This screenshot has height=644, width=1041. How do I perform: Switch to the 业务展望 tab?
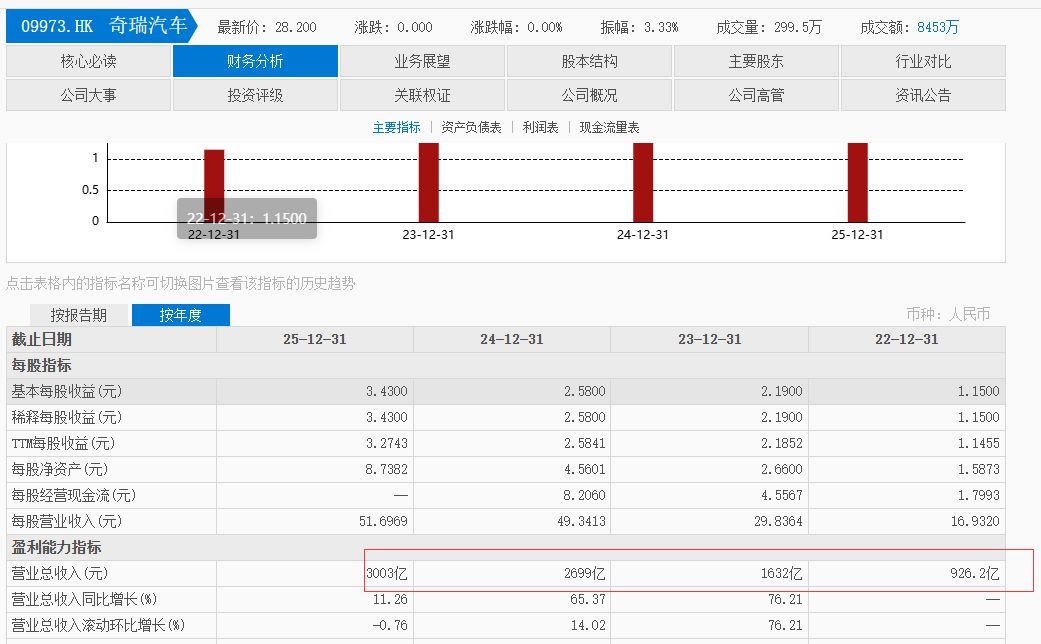click(422, 61)
